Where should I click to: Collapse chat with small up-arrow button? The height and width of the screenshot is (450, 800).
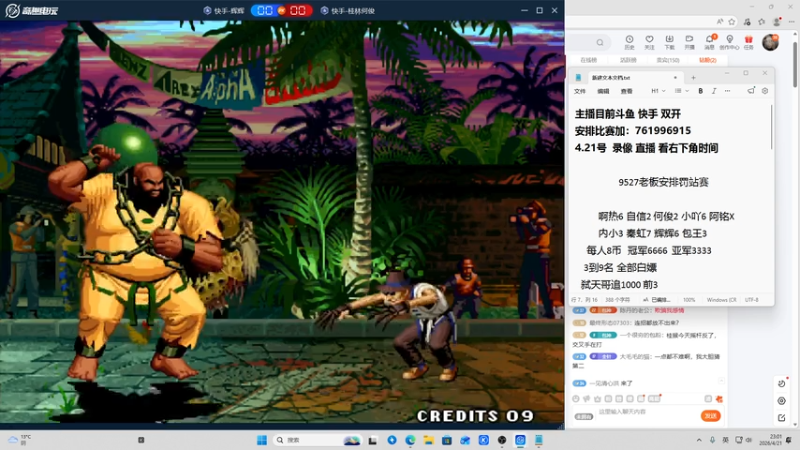coord(721,381)
